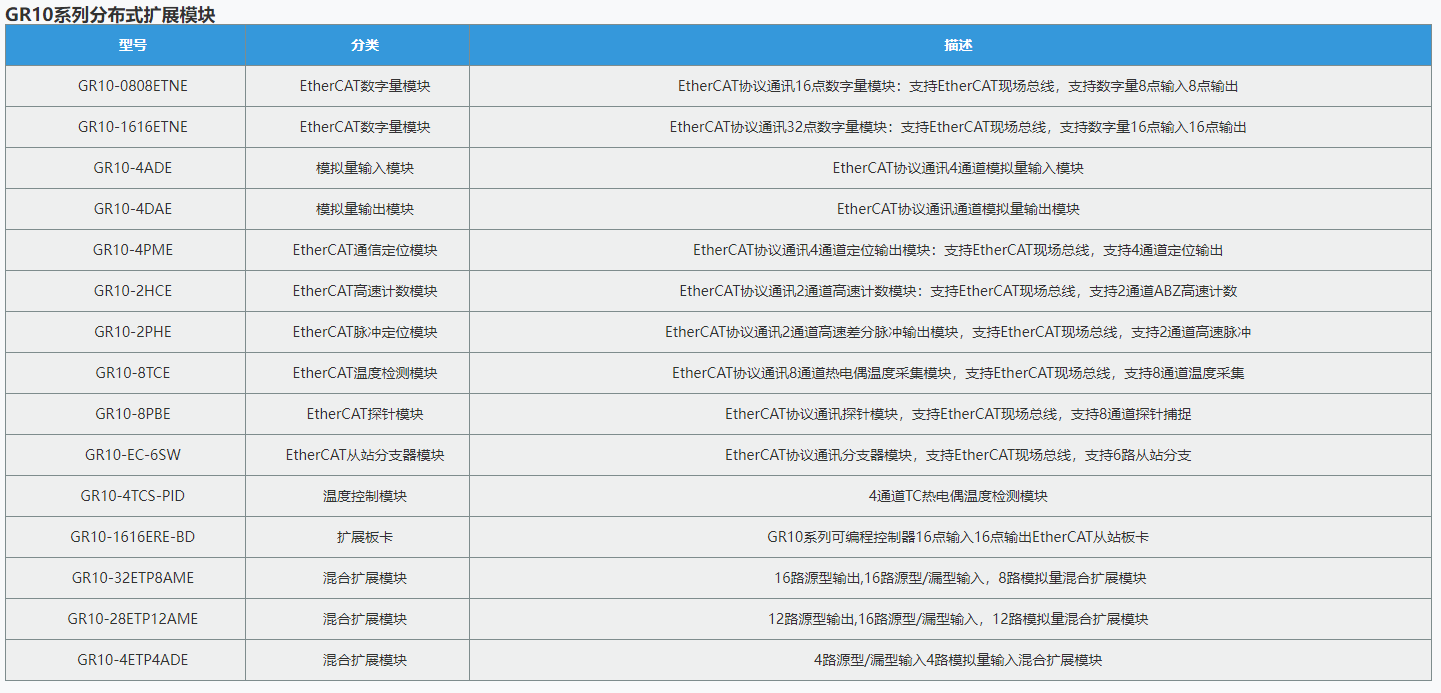Click the 型号 column header
The width and height of the screenshot is (1441, 693).
click(132, 46)
